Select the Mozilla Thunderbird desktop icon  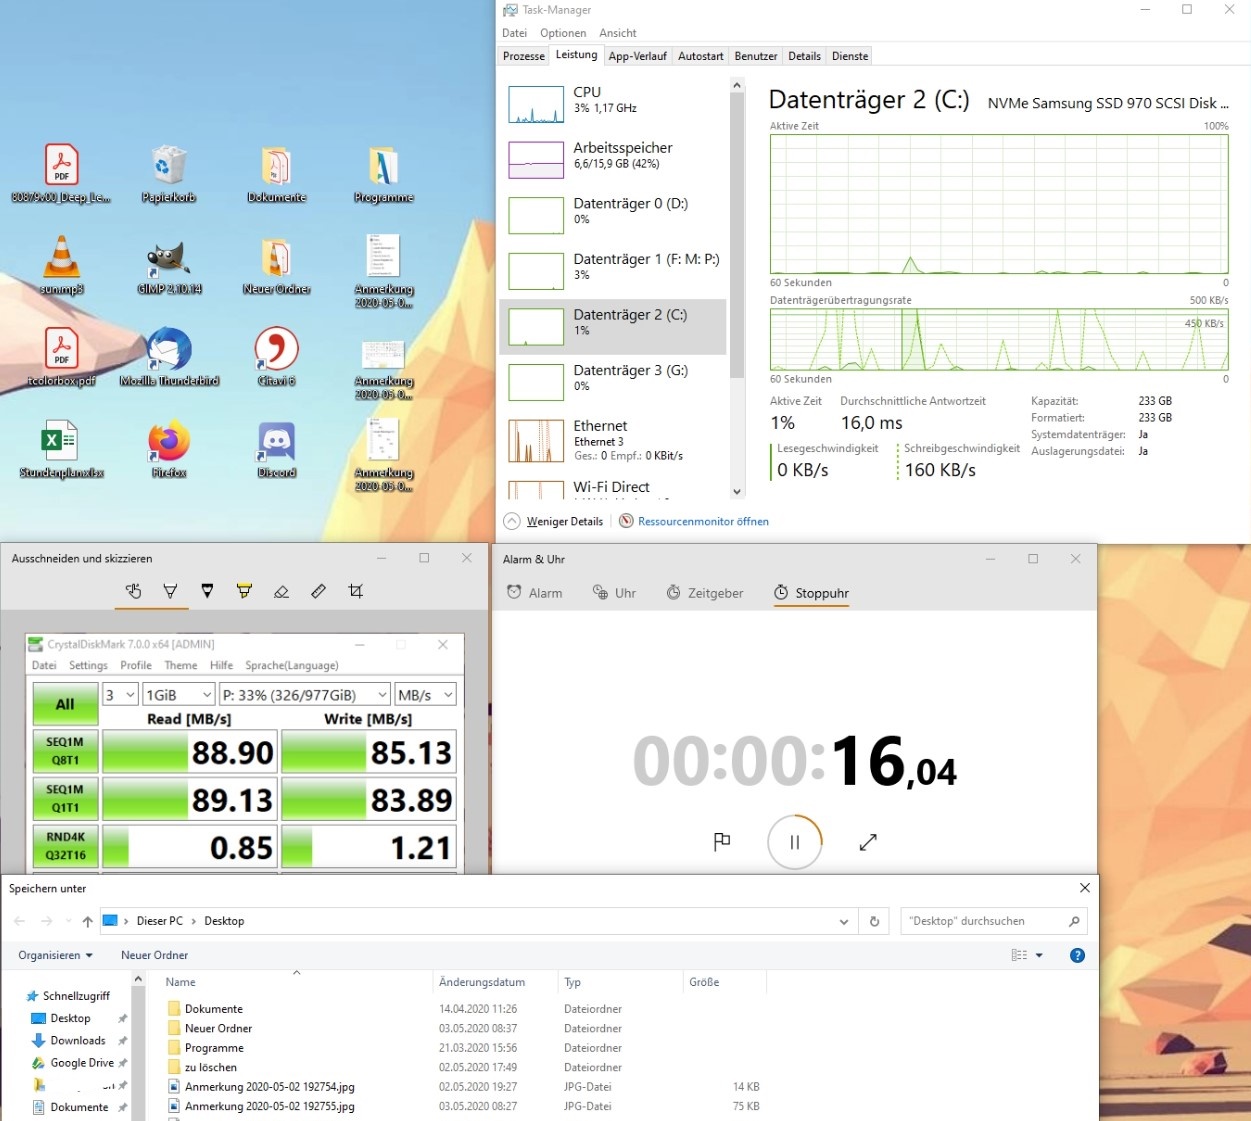tap(169, 357)
